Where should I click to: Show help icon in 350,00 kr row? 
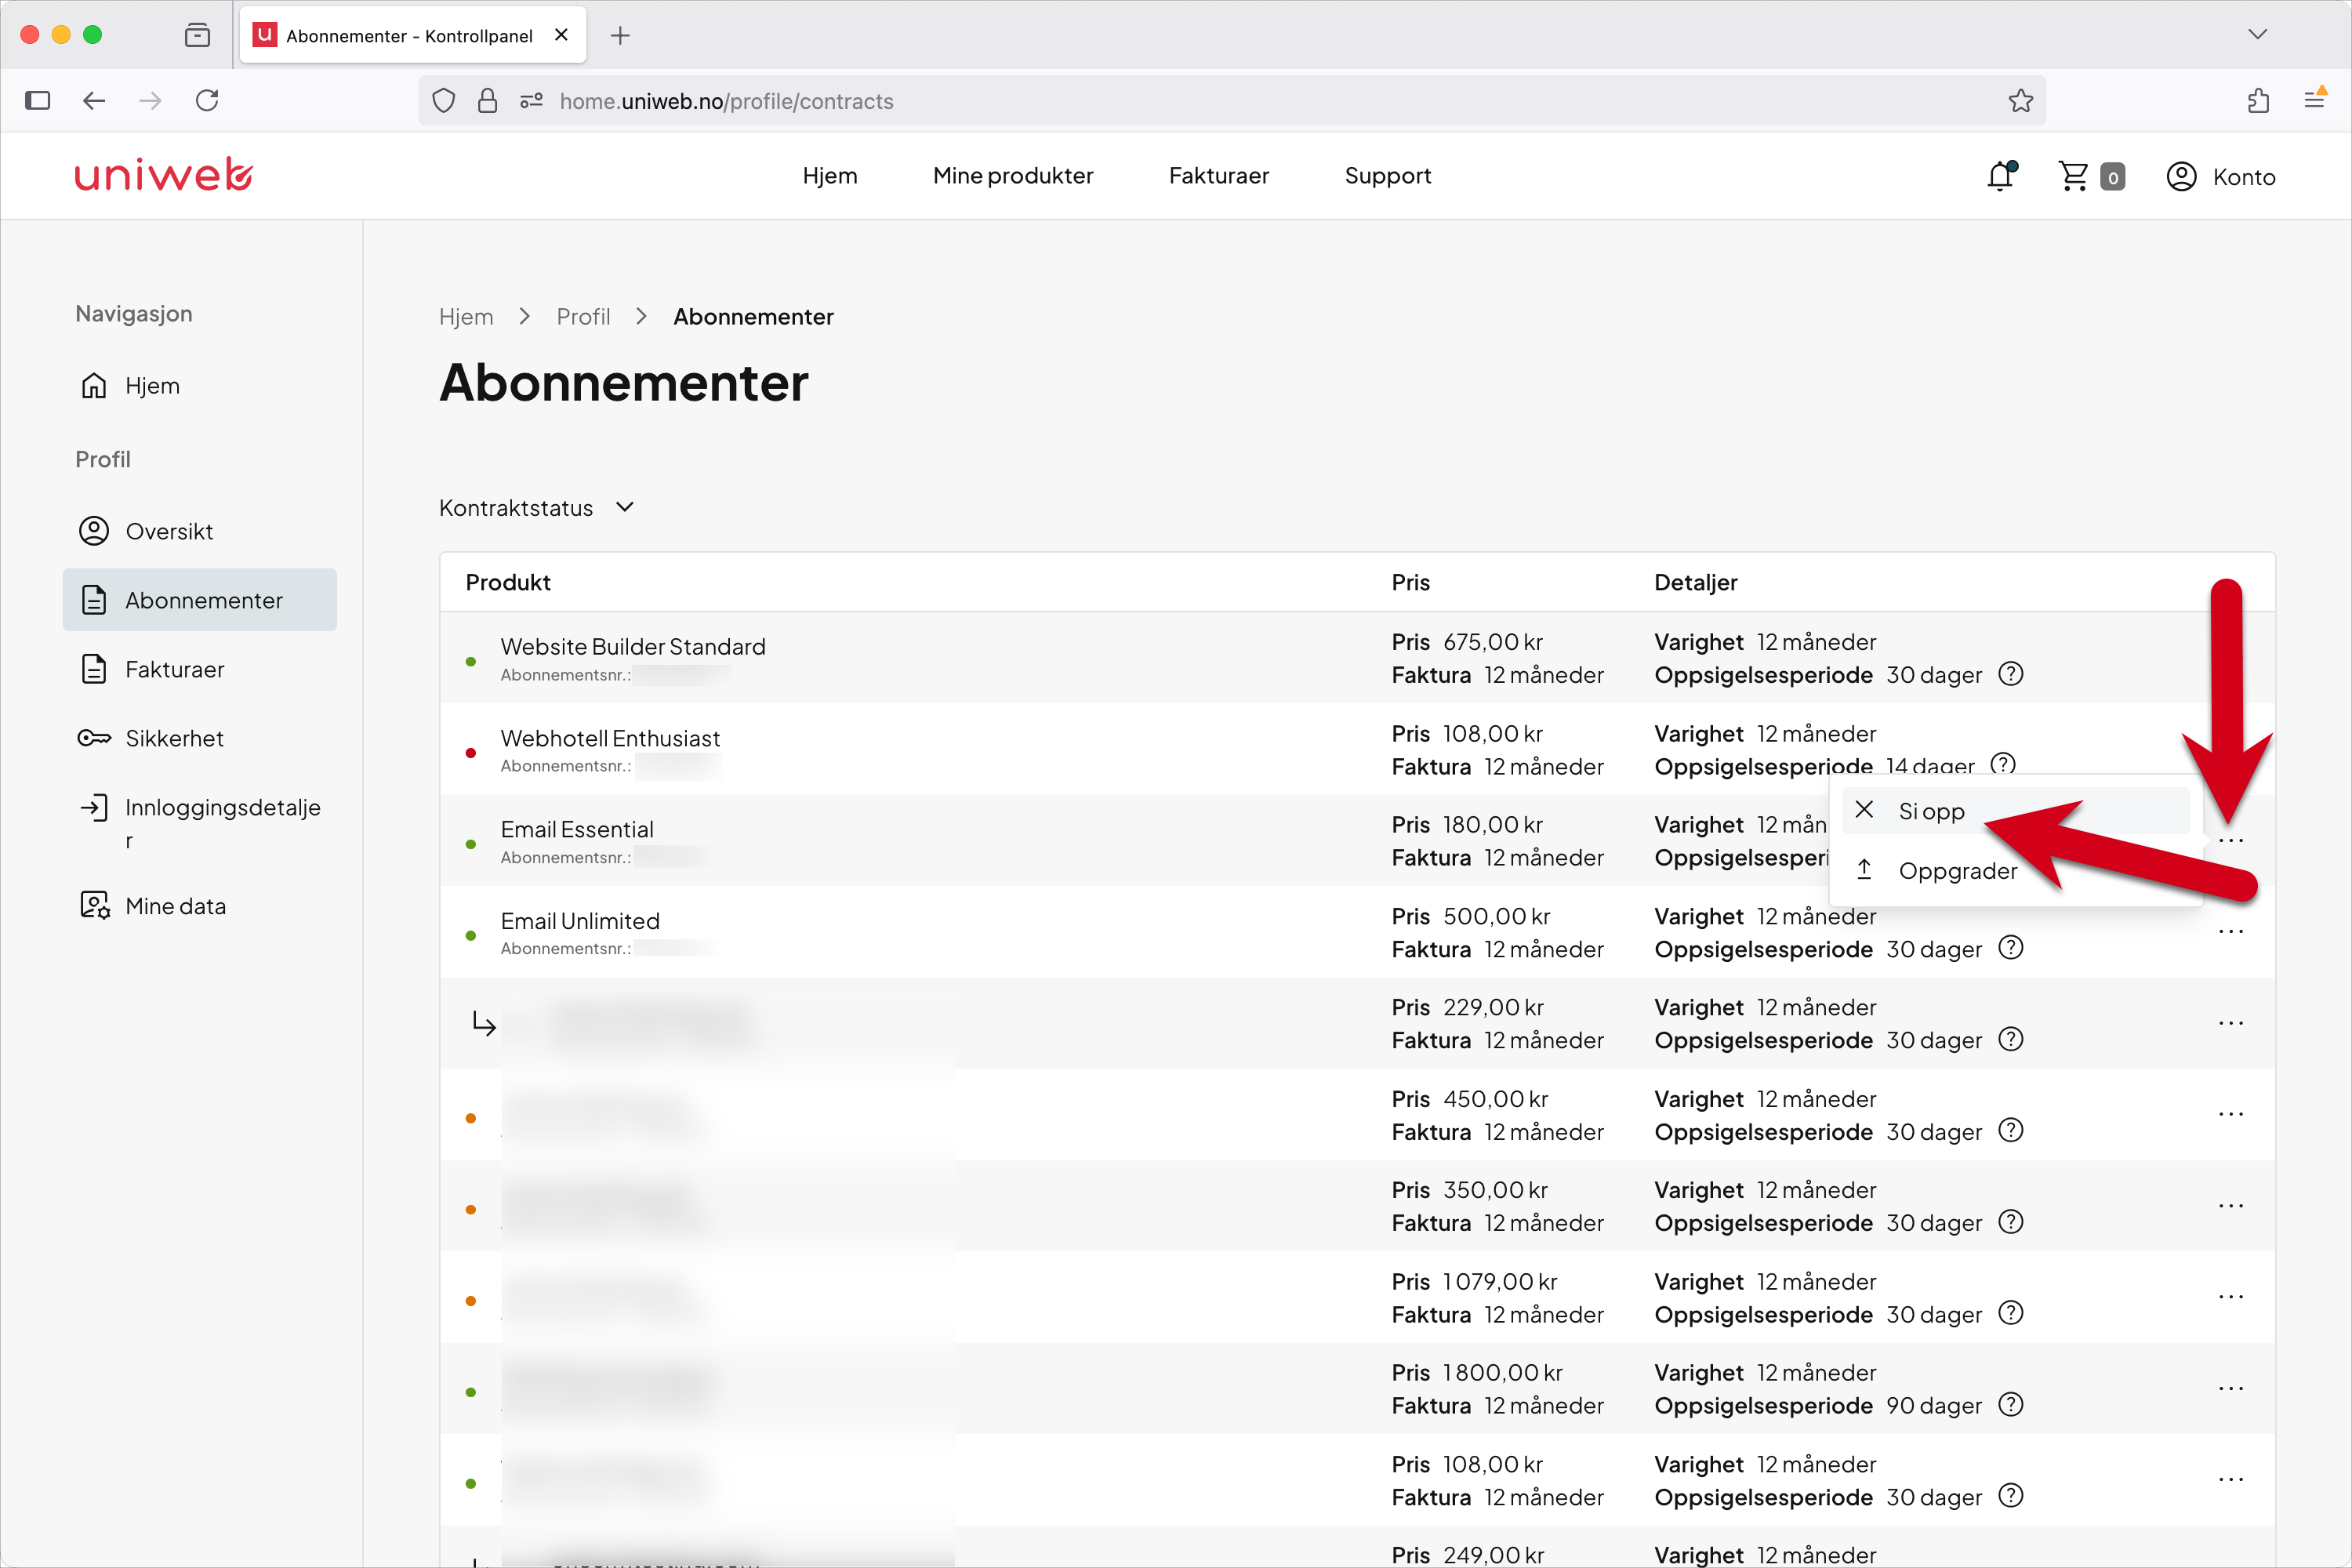[x=2010, y=1222]
